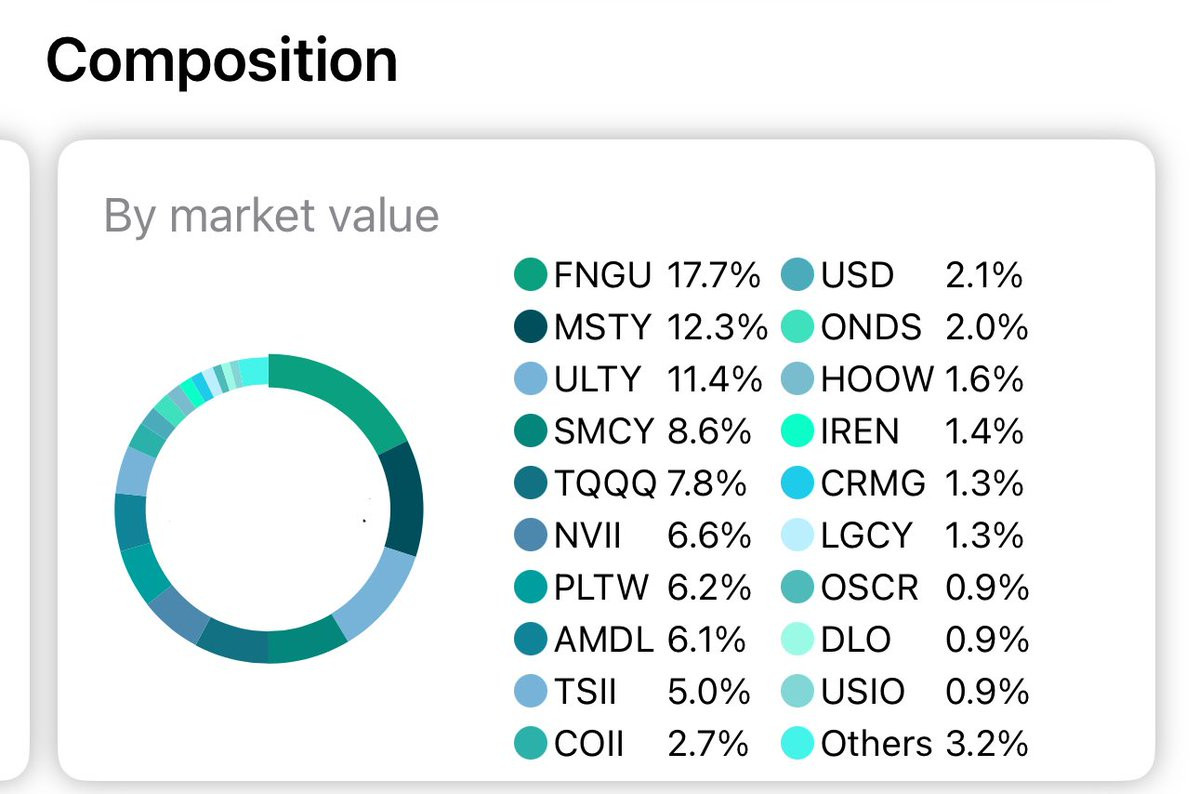Click the By market value label
Screen dimensions: 1199x794
271,216
